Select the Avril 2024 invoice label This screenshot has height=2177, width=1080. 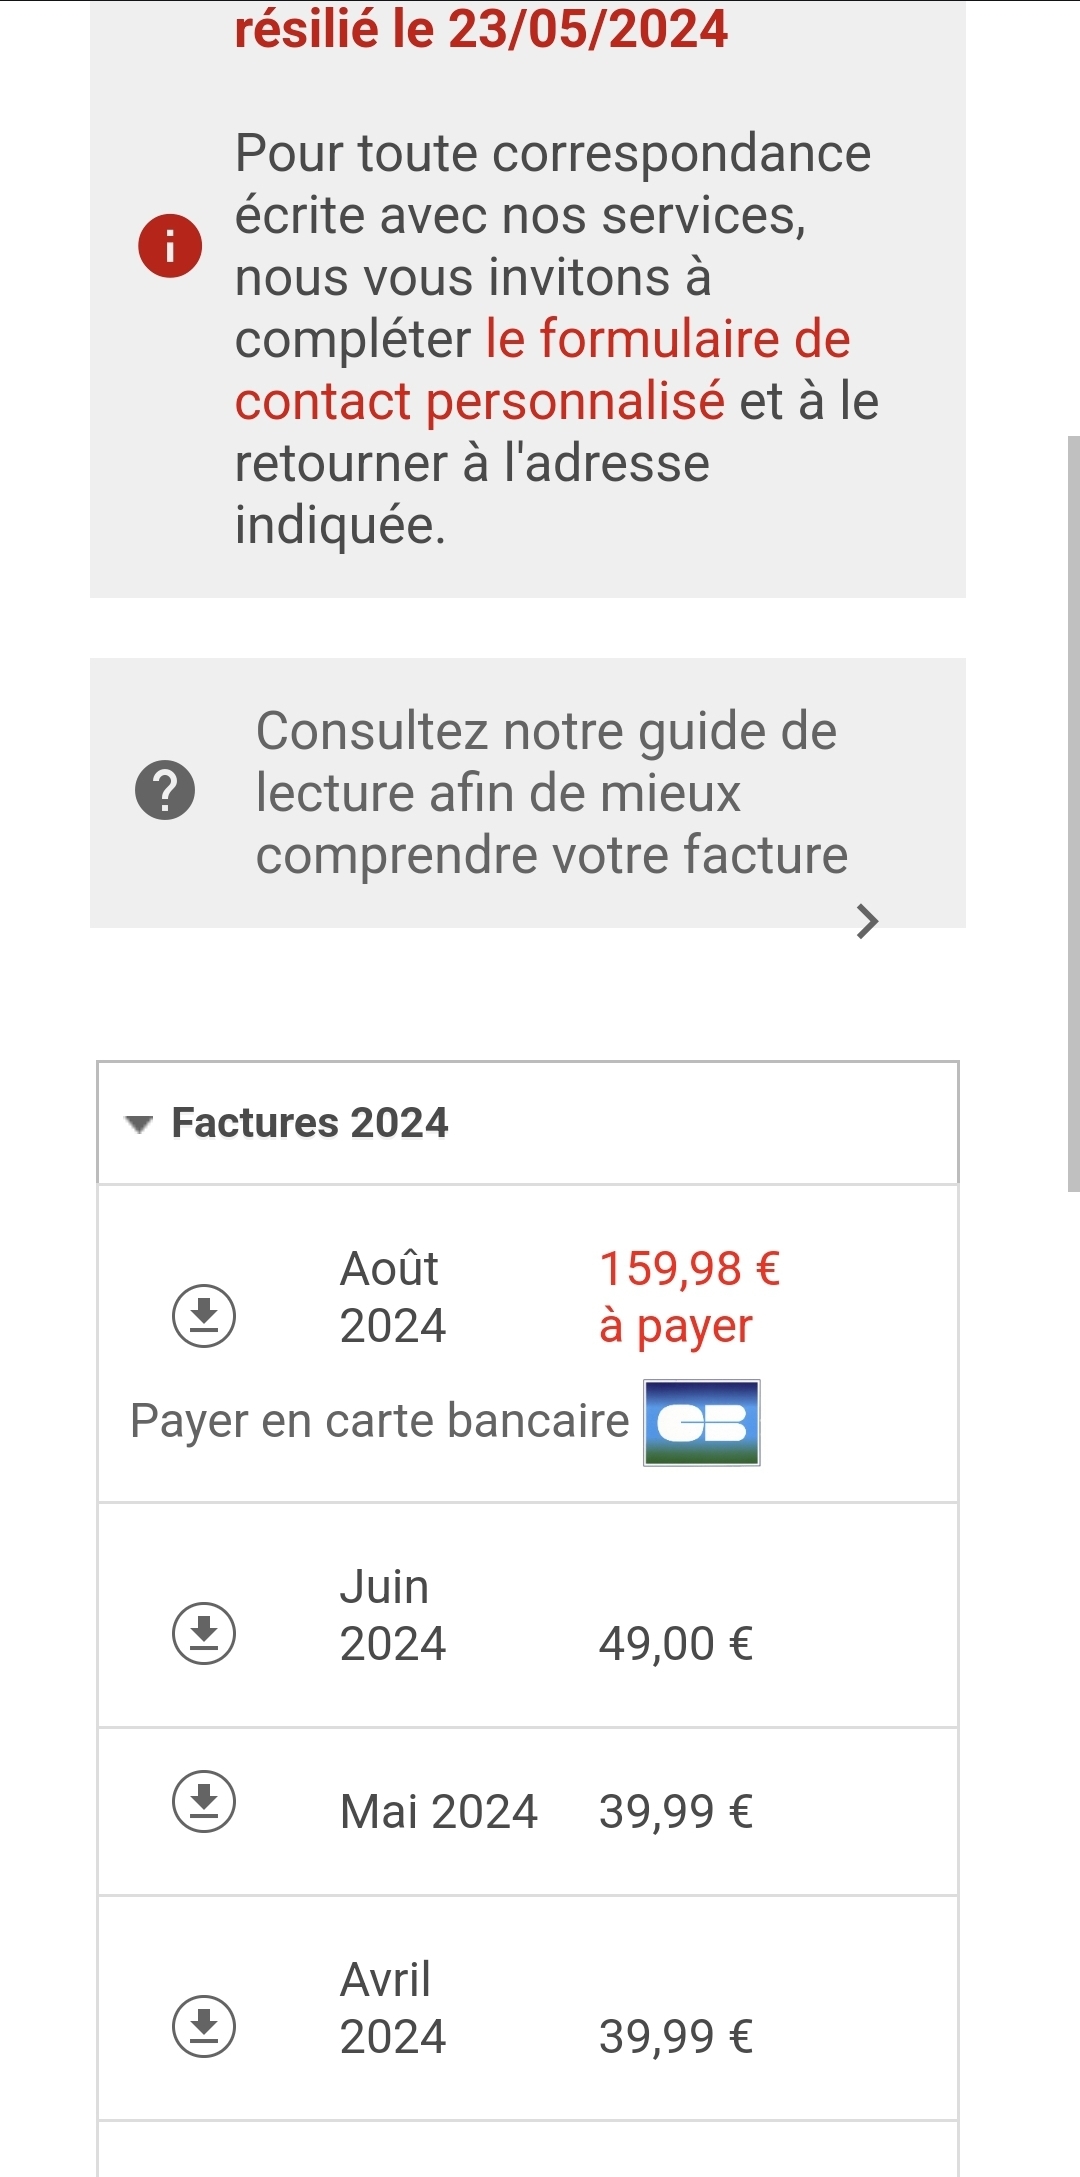pyautogui.click(x=392, y=2007)
